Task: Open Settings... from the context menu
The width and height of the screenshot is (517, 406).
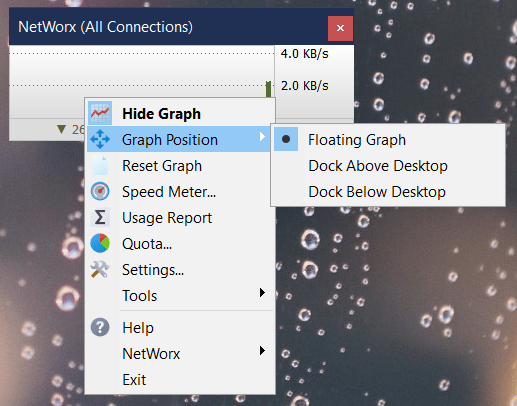Action: (180, 269)
